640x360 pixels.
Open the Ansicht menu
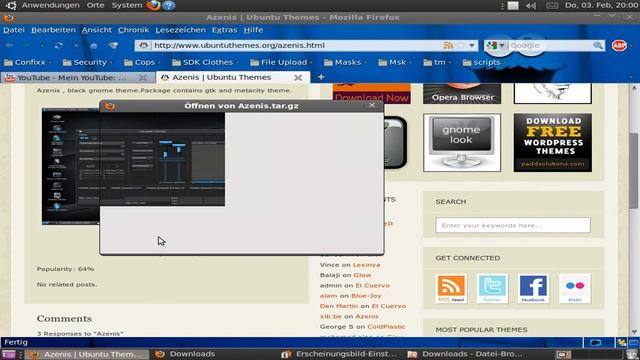pyautogui.click(x=97, y=30)
